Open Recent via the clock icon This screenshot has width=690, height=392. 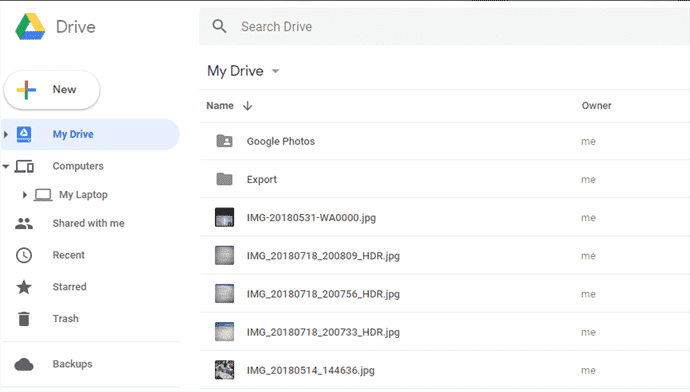(x=24, y=255)
